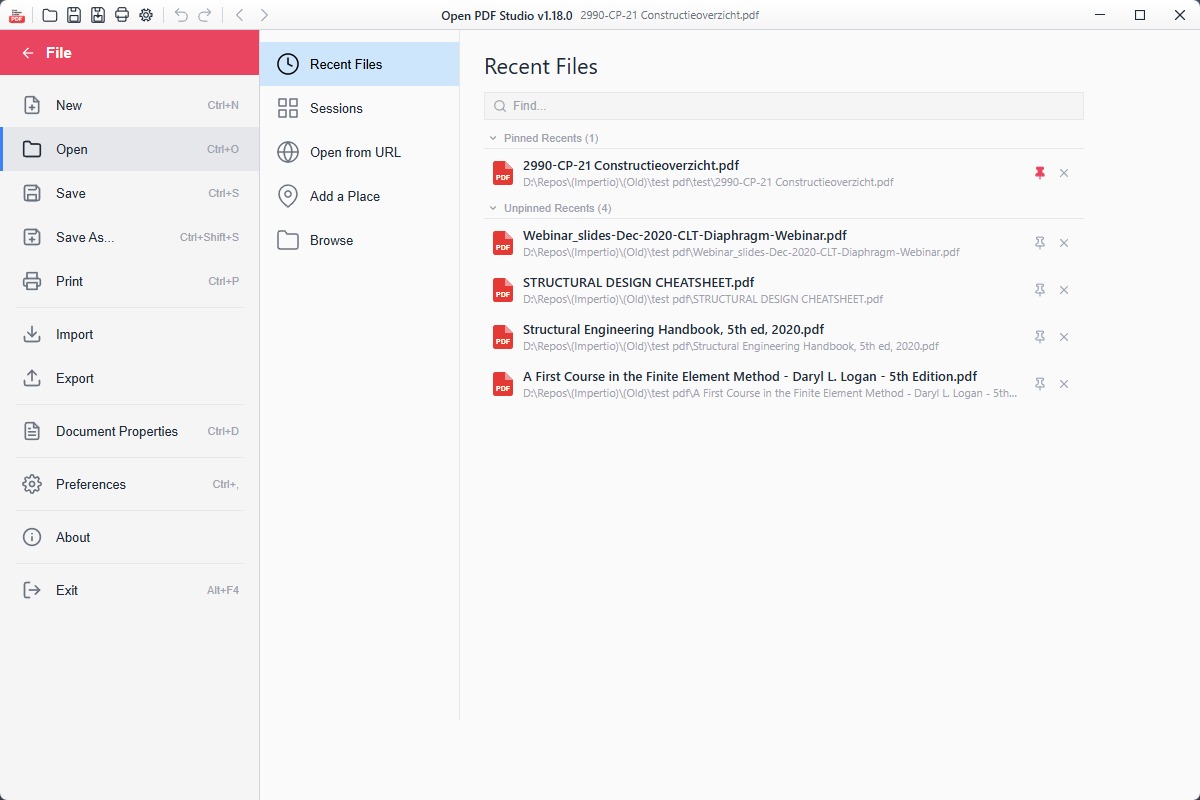
Task: Click the Redo arrow in the toolbar
Action: pos(204,15)
